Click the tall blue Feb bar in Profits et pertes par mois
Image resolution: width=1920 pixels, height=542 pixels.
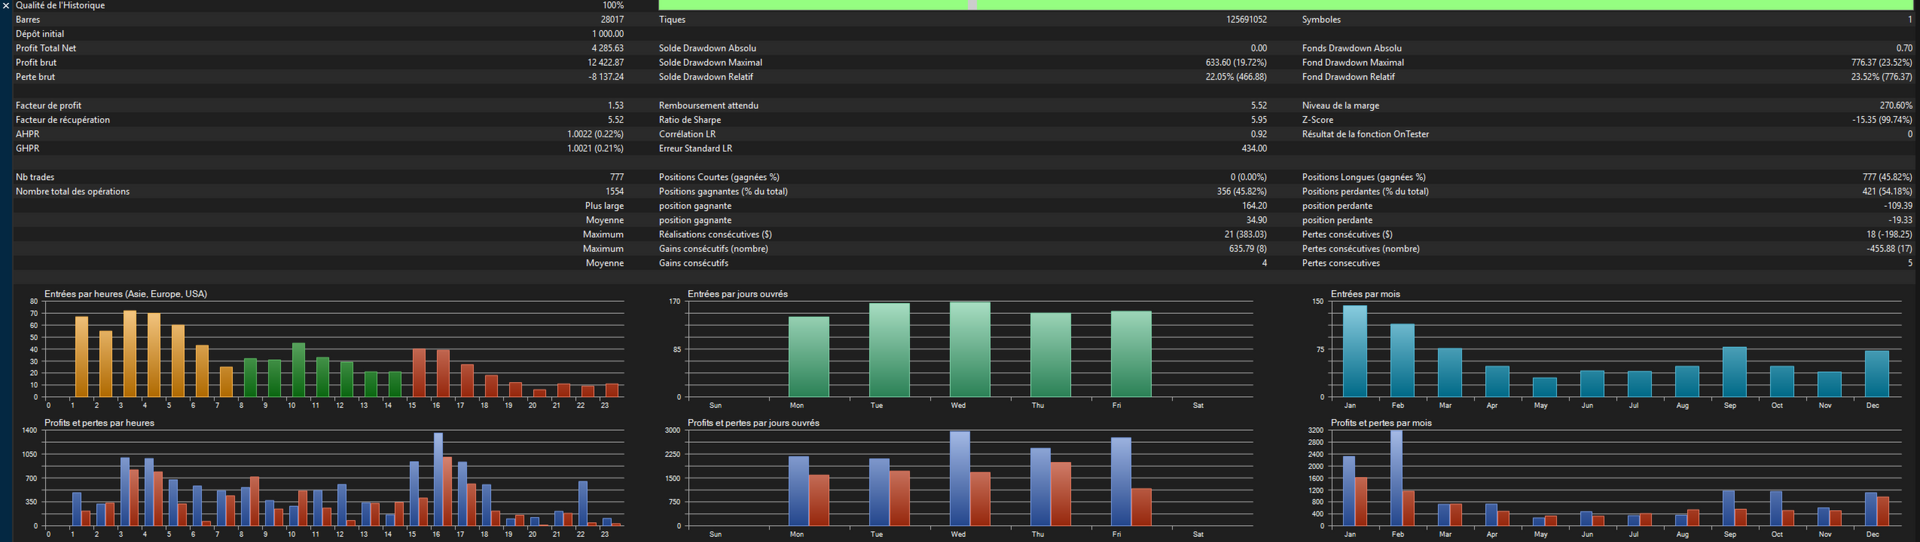coord(1396,478)
